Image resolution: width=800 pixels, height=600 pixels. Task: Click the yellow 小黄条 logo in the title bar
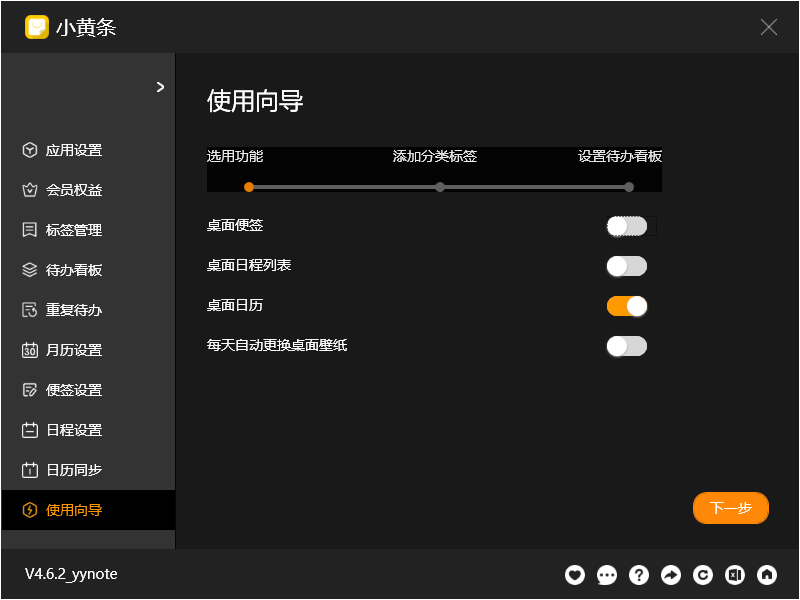tap(38, 27)
